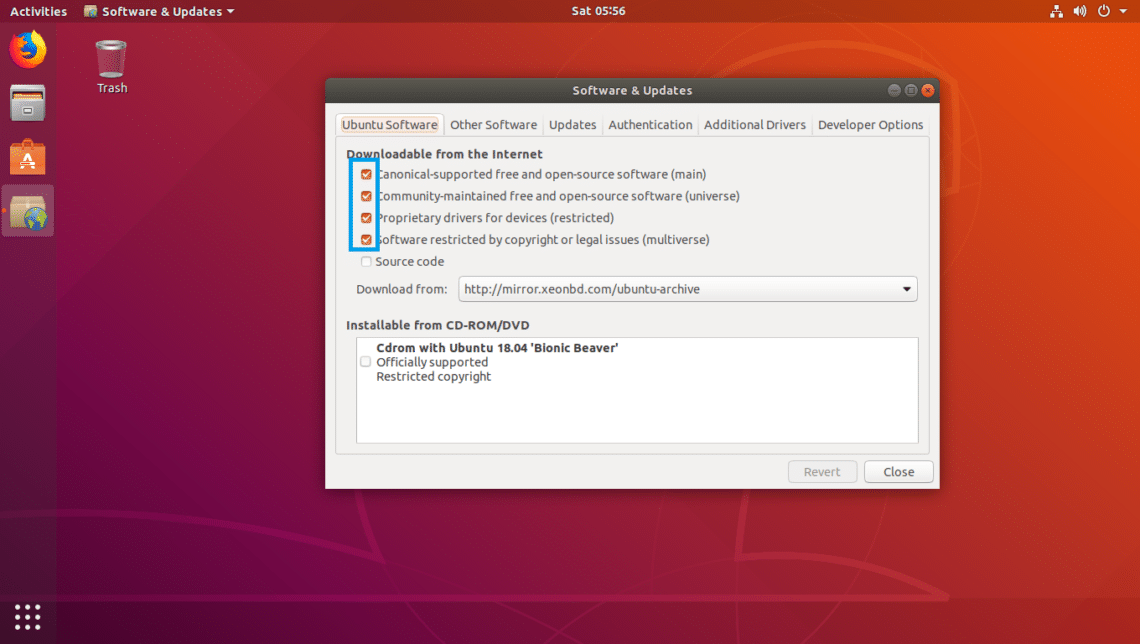
Task: Switch to the Other Software tab
Action: point(494,125)
